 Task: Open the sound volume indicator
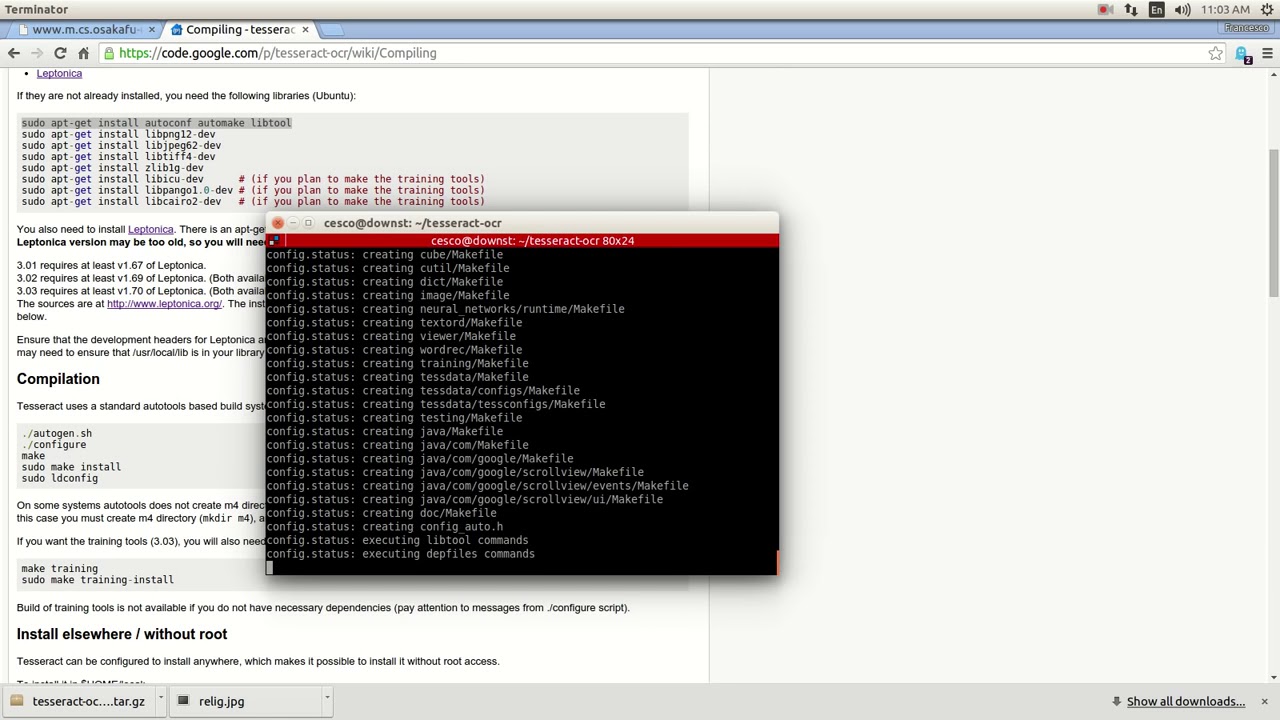tap(1182, 9)
